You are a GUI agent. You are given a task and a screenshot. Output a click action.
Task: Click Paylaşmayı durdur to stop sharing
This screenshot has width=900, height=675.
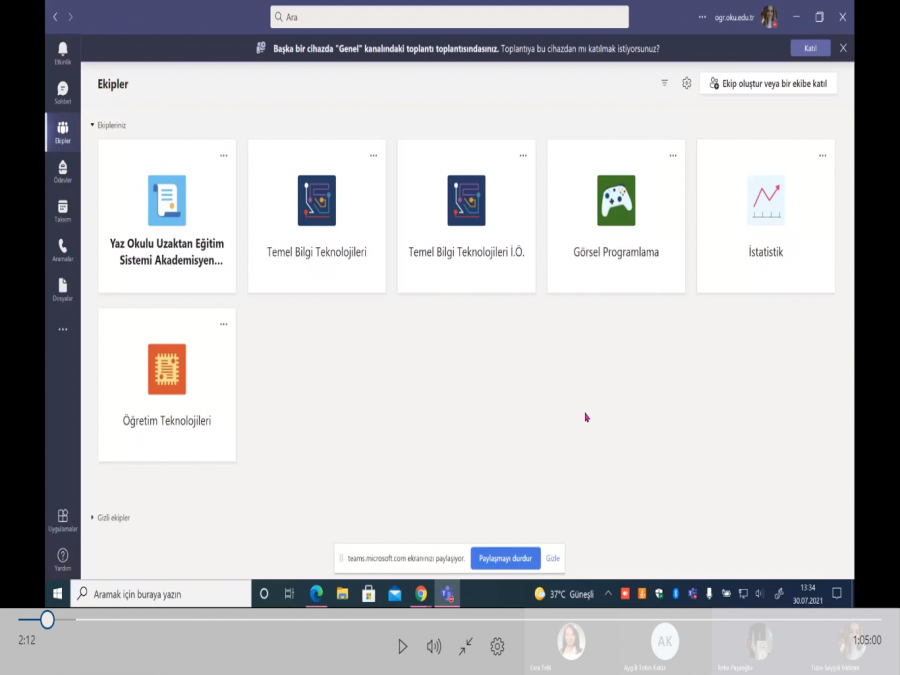(x=505, y=558)
